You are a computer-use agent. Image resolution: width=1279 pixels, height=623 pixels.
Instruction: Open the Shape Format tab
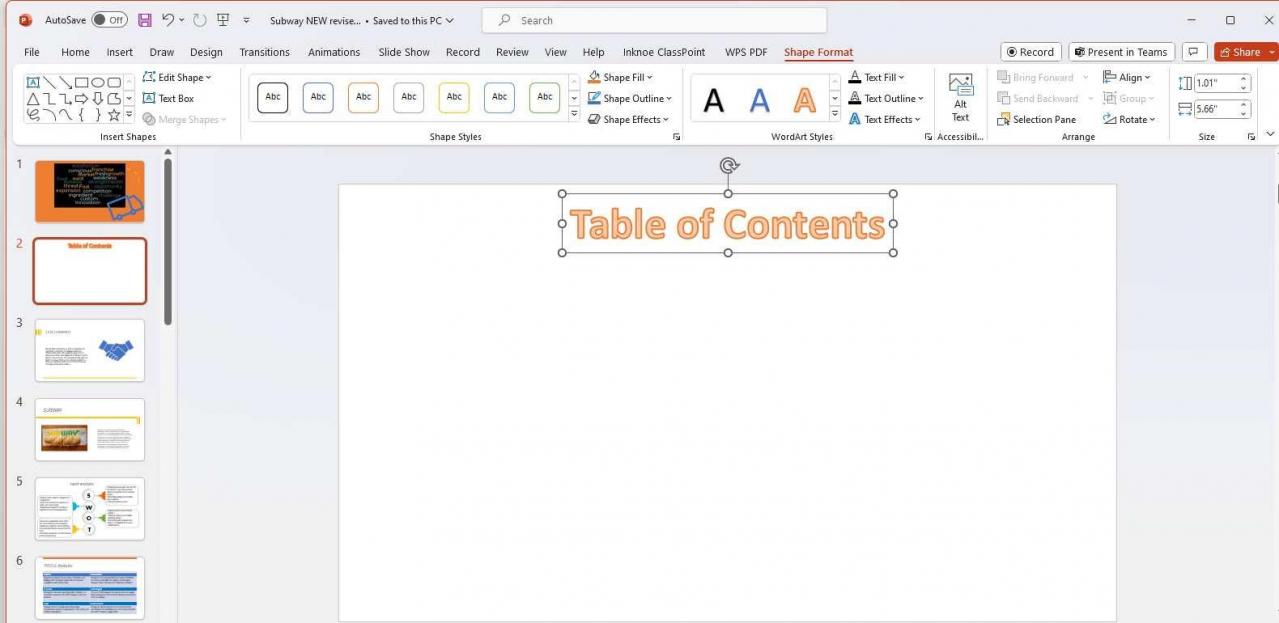[818, 52]
